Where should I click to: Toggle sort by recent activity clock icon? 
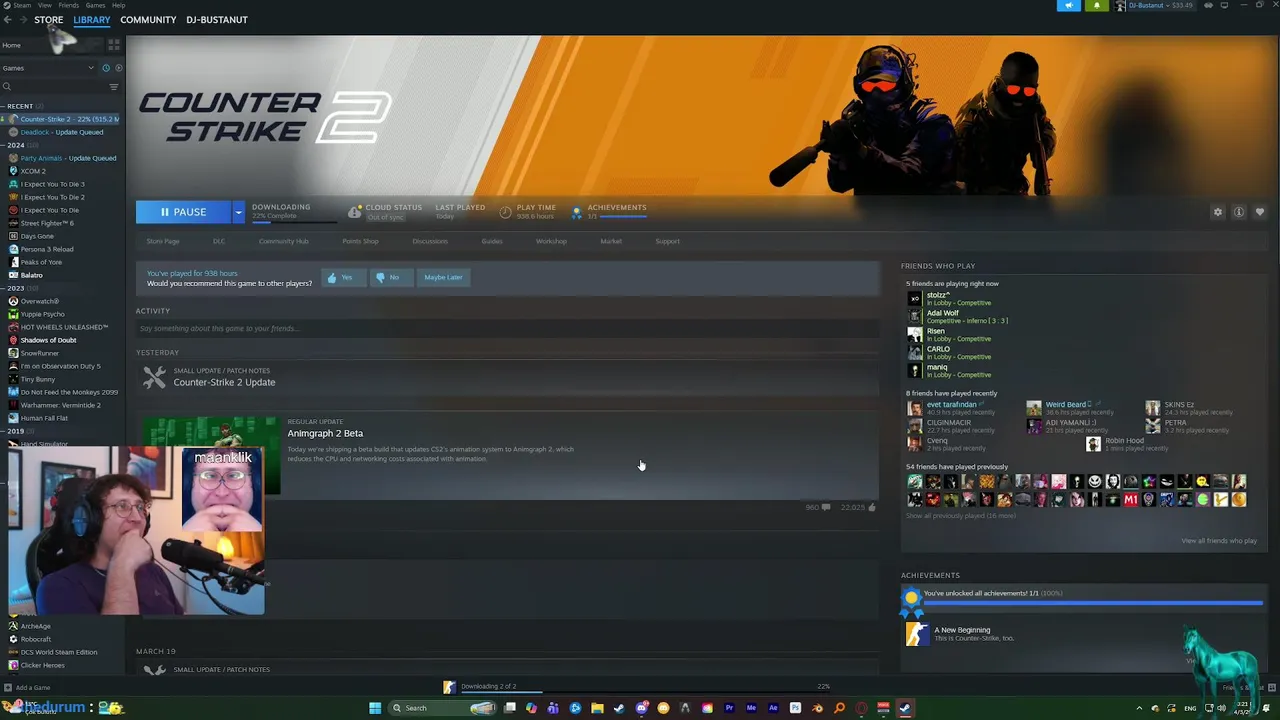[106, 68]
